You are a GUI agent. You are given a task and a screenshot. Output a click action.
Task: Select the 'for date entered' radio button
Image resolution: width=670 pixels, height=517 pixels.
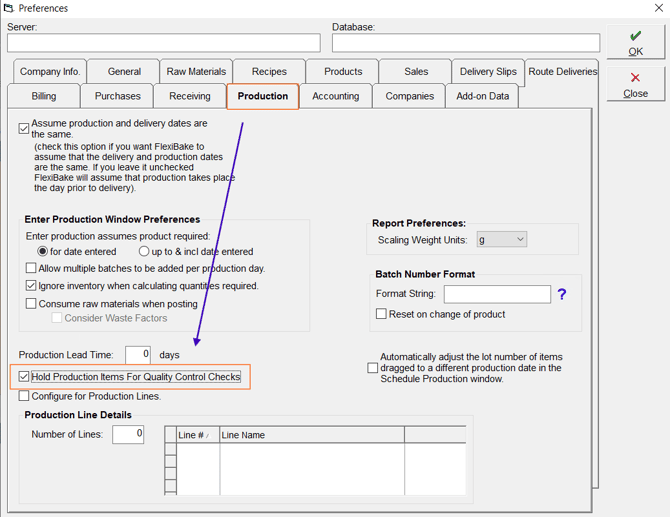[x=42, y=252]
